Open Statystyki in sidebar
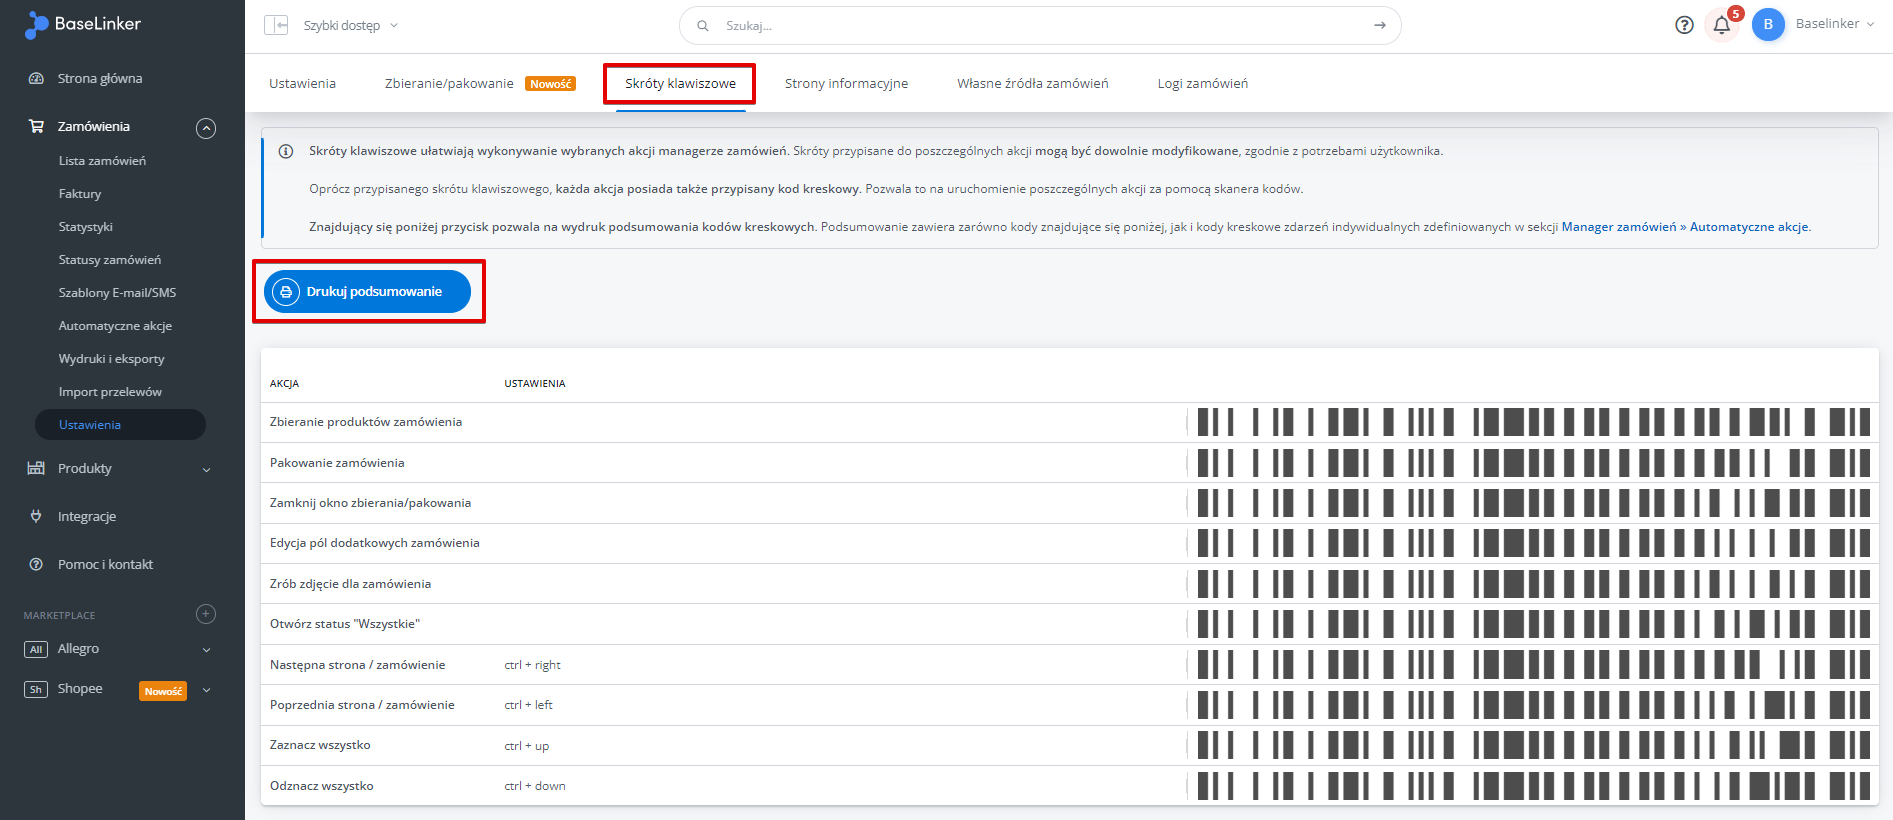Image resolution: width=1893 pixels, height=820 pixels. coord(86,226)
